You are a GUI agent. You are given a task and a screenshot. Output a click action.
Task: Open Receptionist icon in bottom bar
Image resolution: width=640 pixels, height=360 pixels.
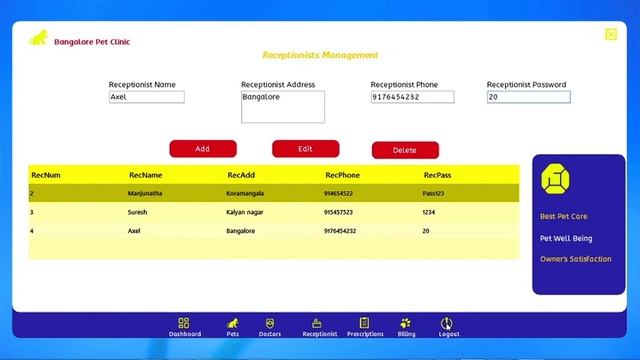click(x=317, y=323)
